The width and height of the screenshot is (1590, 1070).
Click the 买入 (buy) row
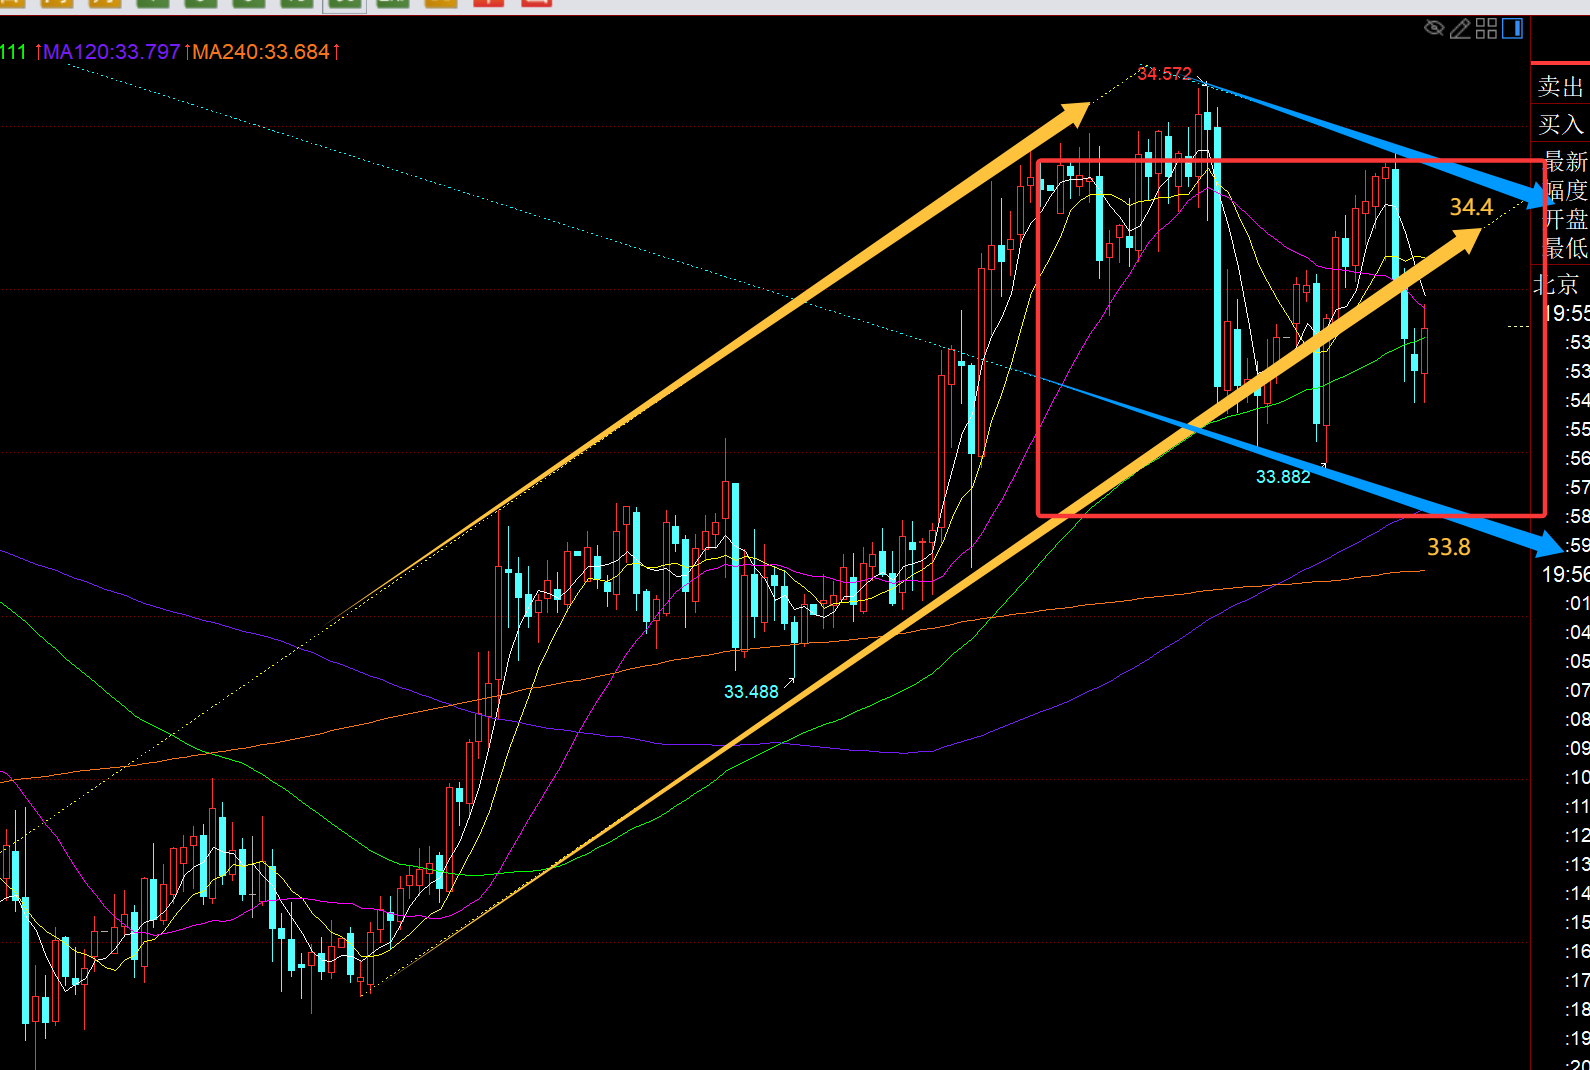[1561, 124]
